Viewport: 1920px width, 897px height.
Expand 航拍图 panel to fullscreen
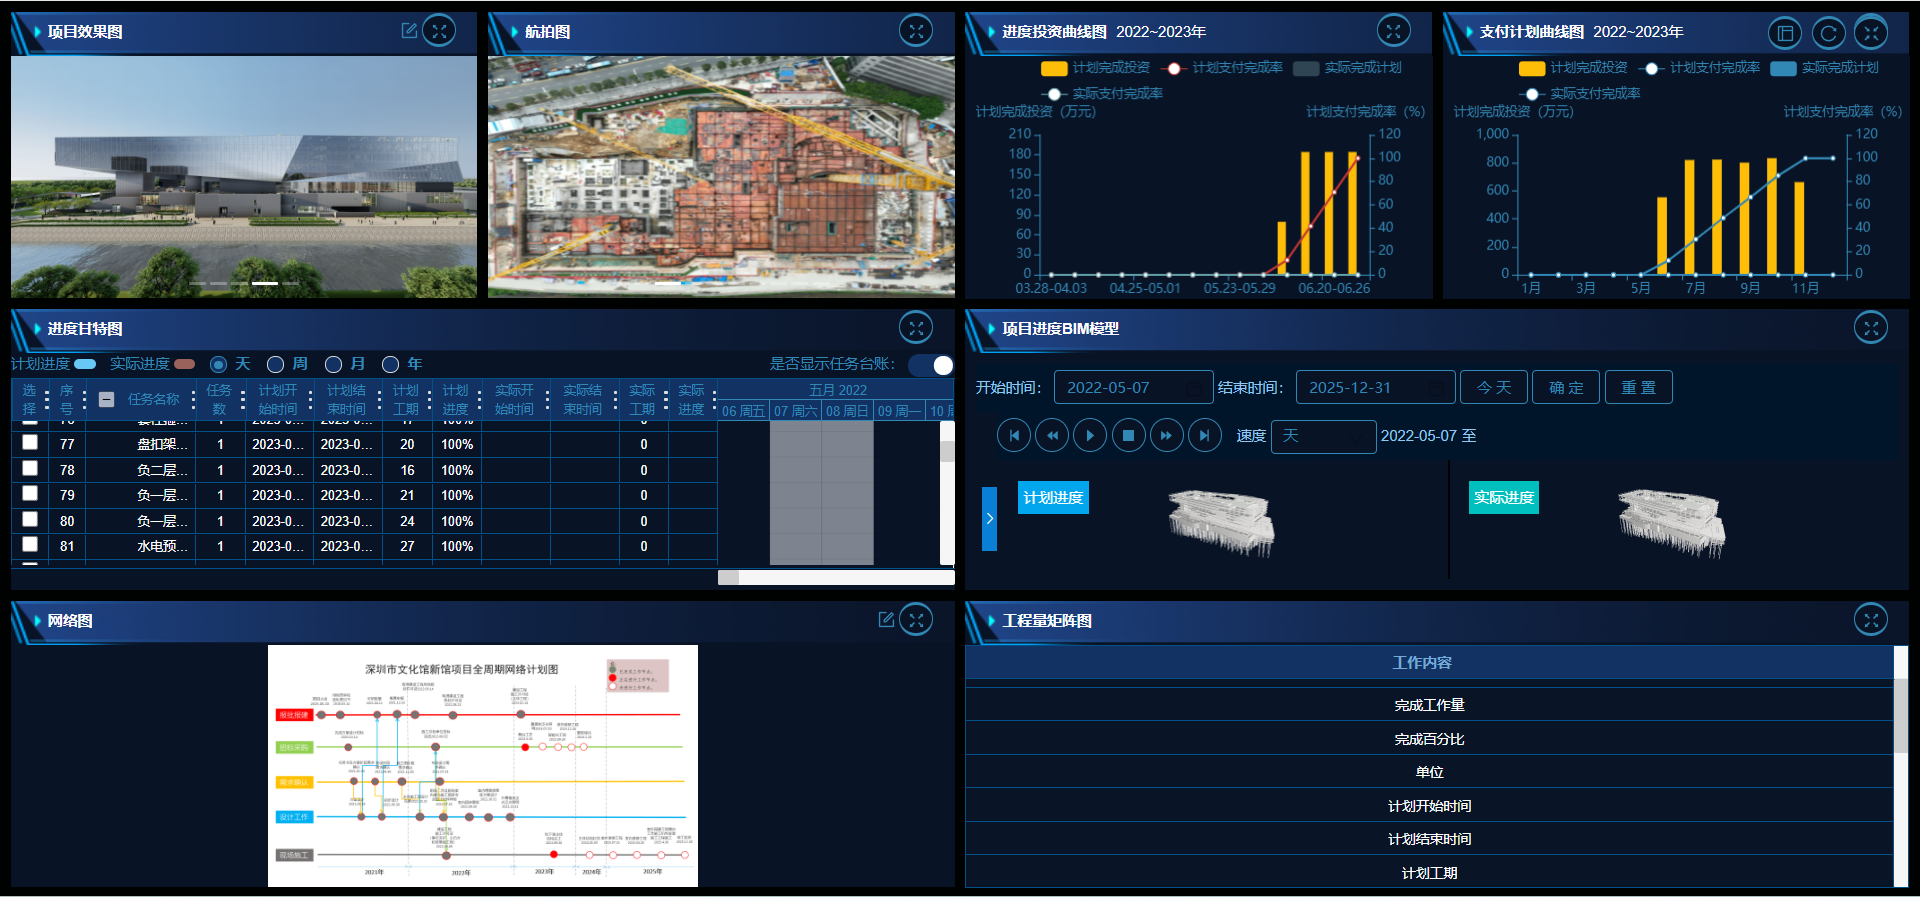tap(915, 31)
